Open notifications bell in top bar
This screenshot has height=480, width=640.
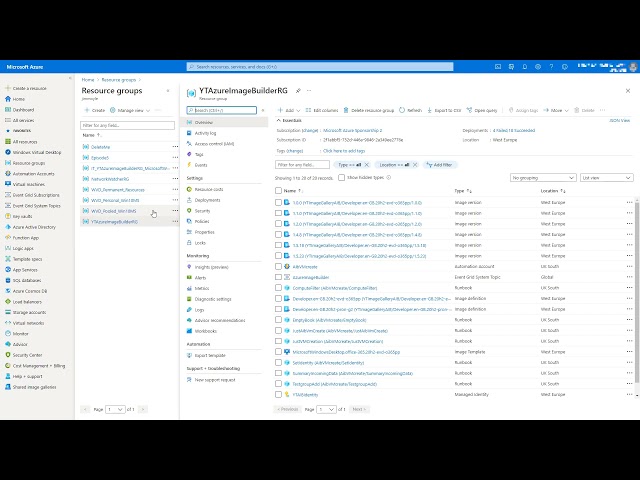(524, 67)
